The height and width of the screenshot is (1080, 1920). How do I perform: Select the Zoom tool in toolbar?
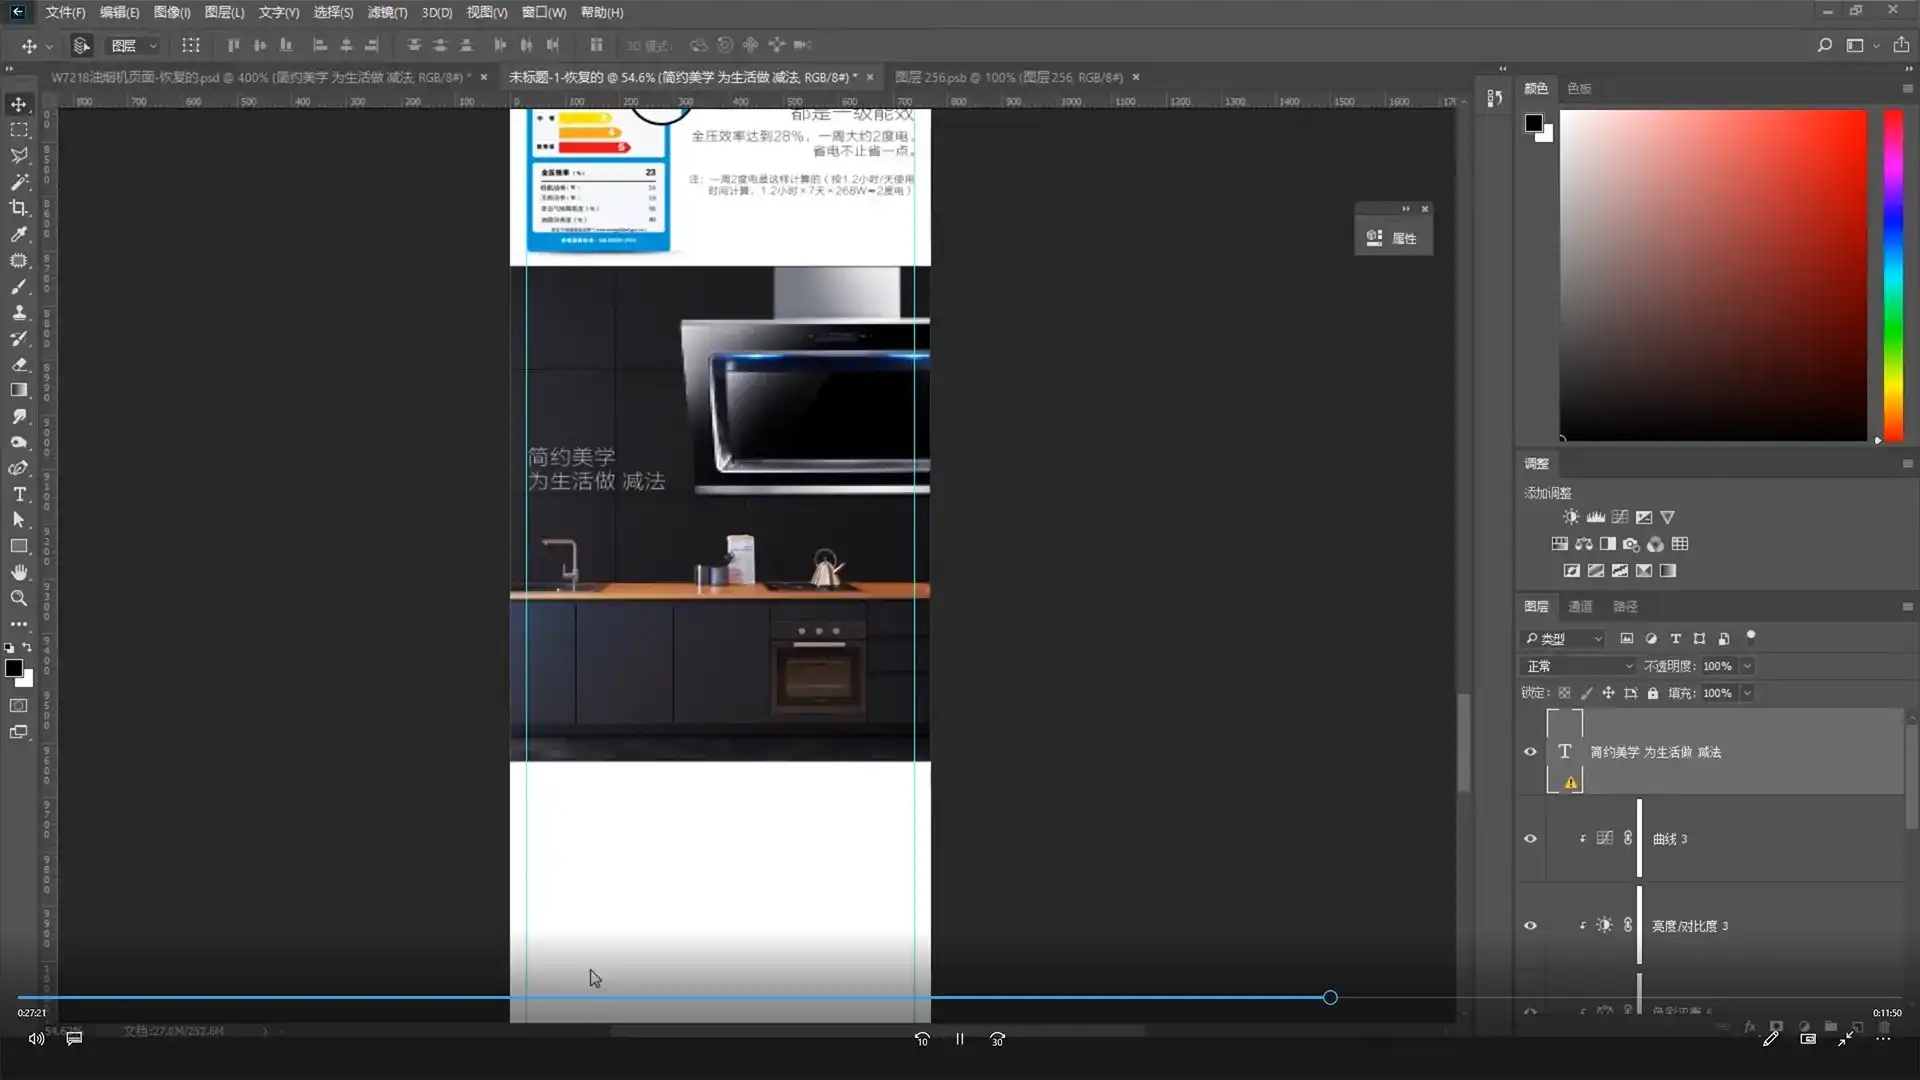(19, 598)
